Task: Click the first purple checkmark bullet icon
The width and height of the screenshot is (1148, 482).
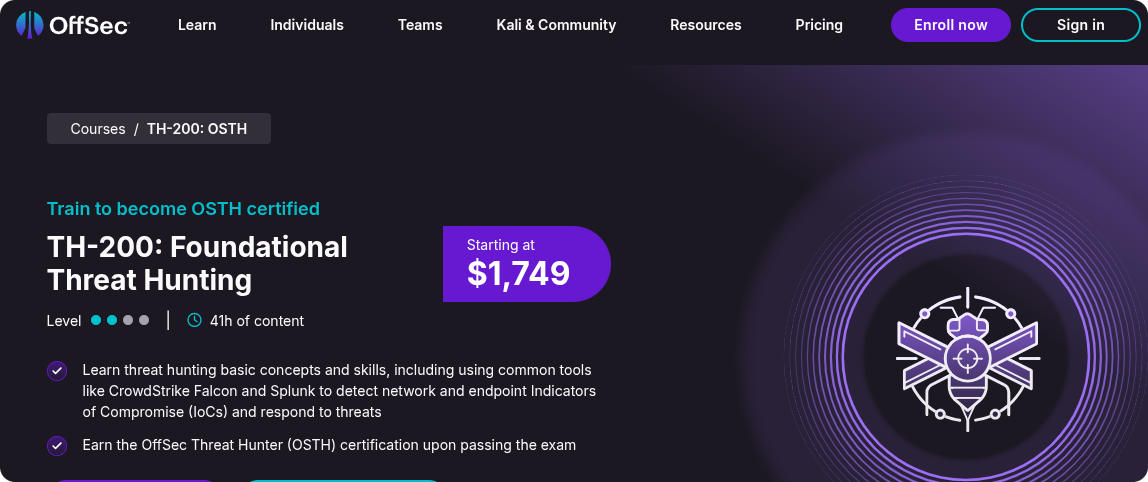Action: pyautogui.click(x=57, y=371)
